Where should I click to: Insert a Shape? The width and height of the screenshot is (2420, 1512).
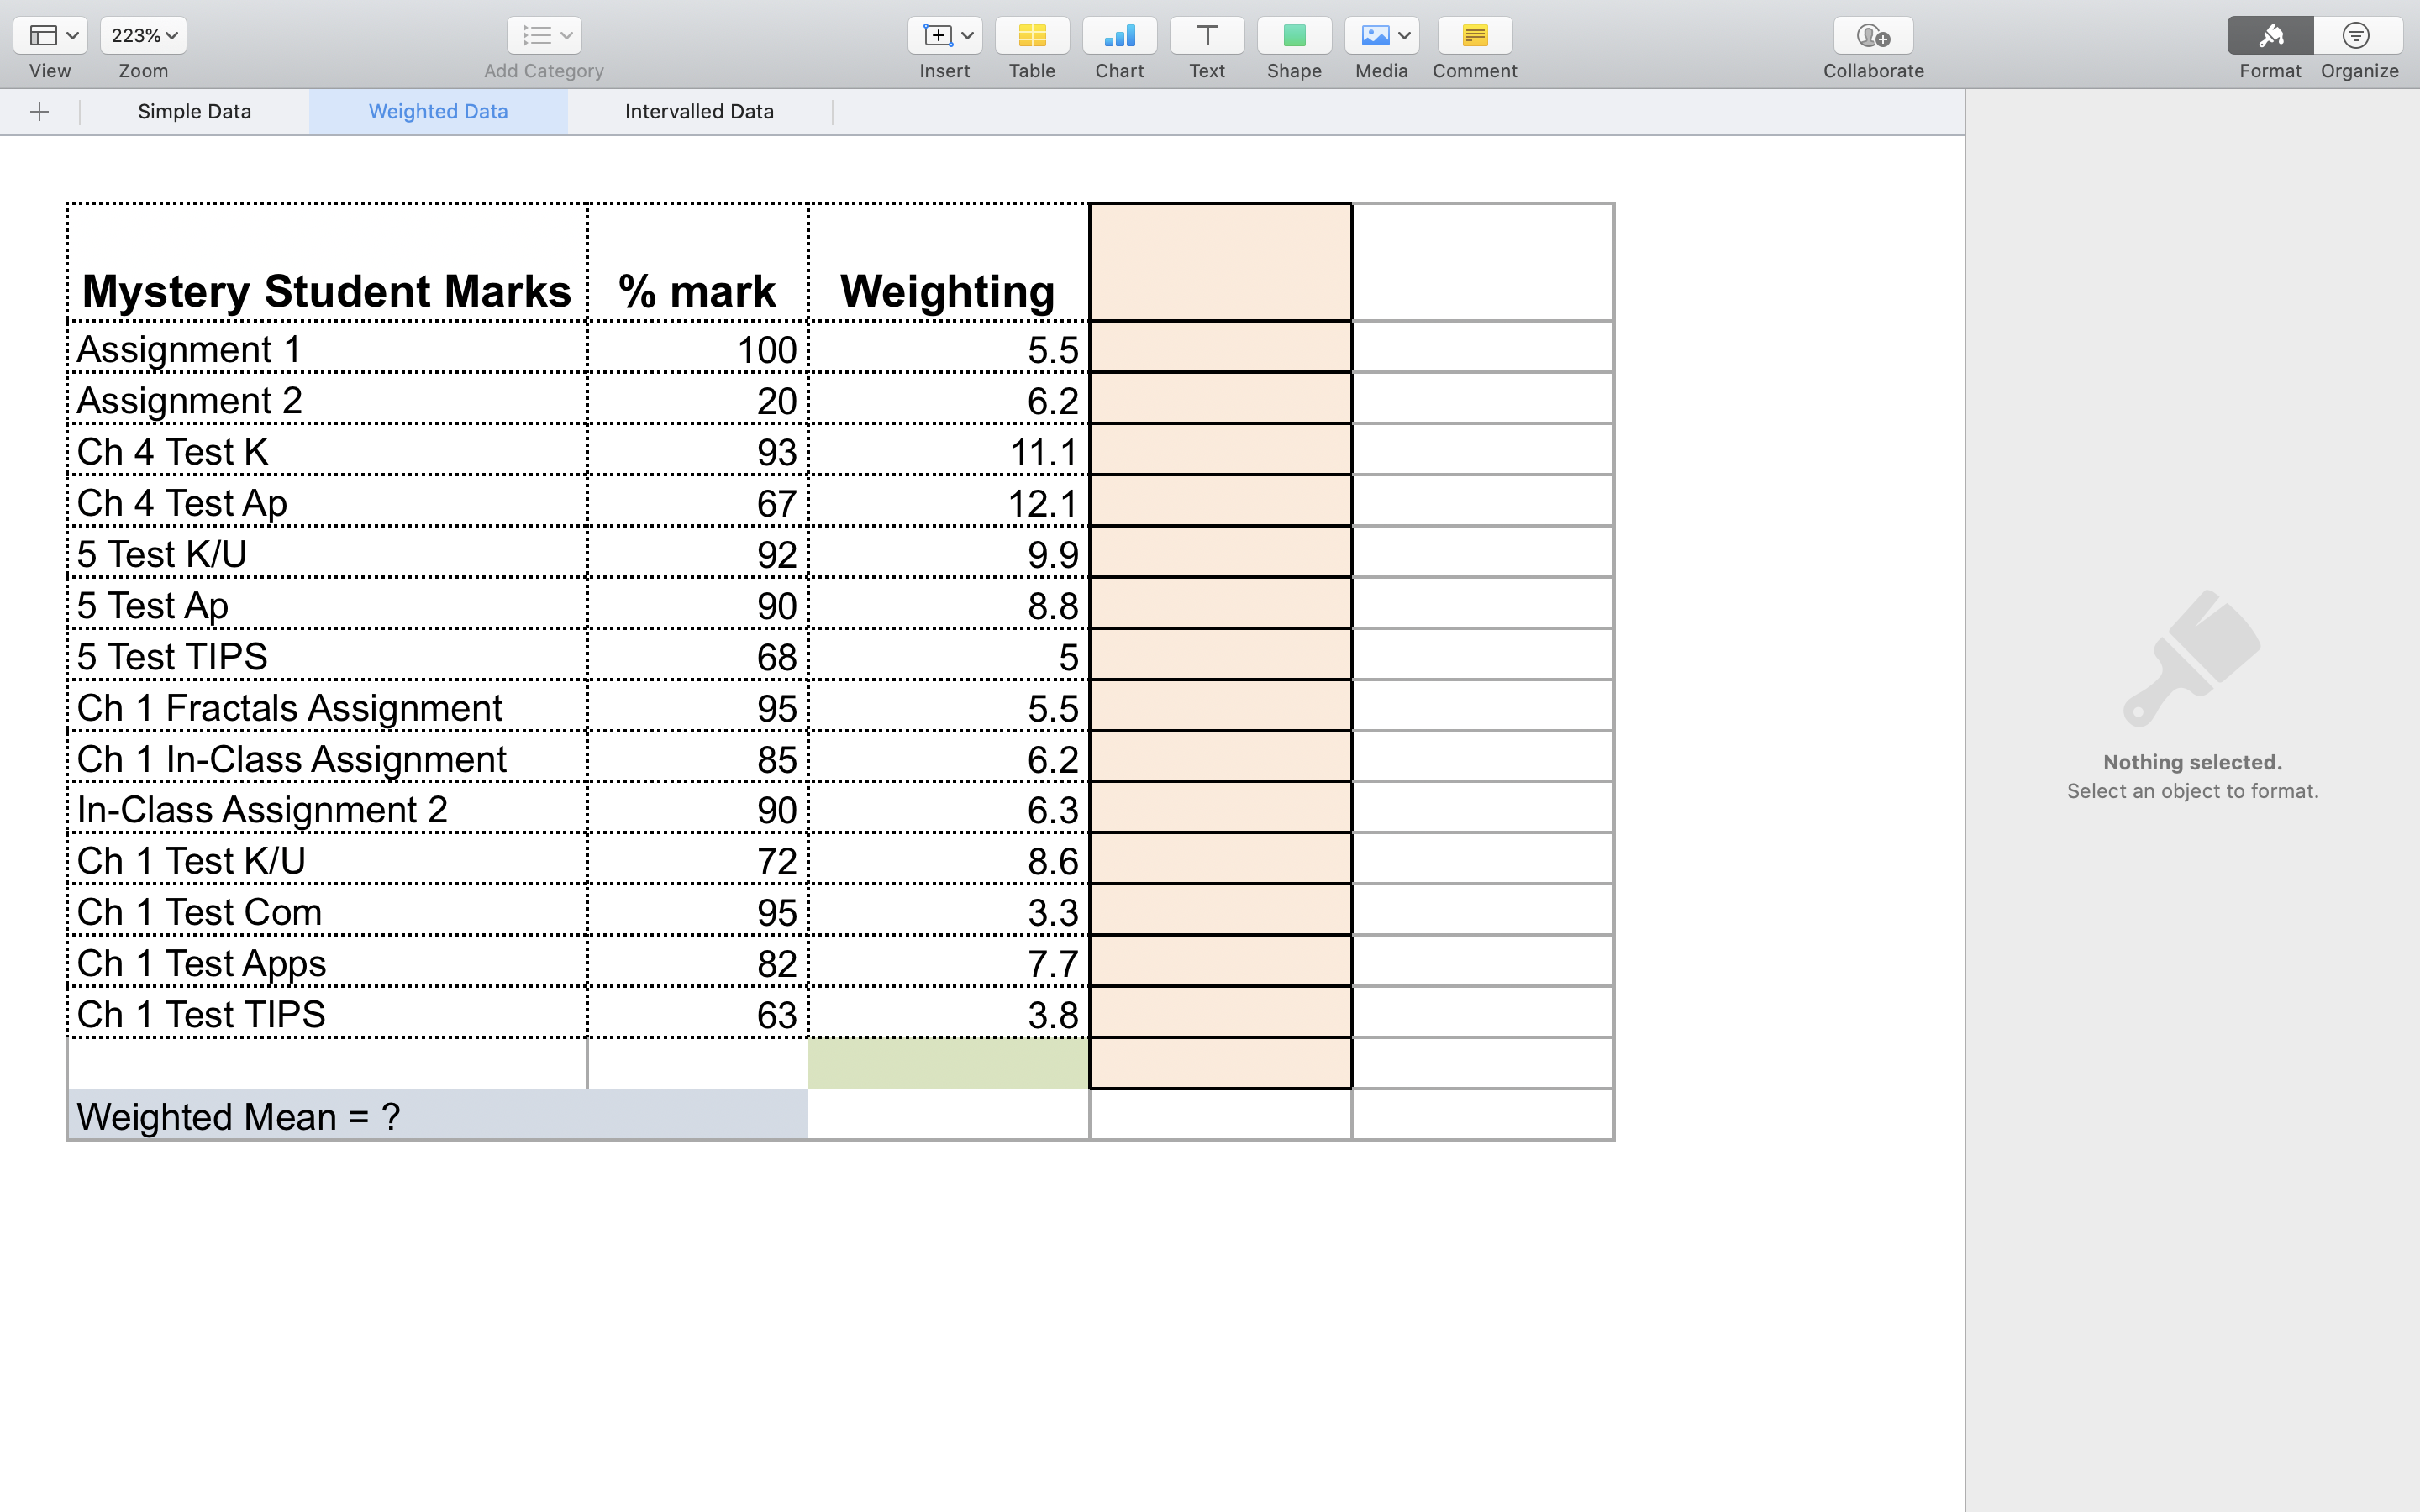(x=1293, y=35)
